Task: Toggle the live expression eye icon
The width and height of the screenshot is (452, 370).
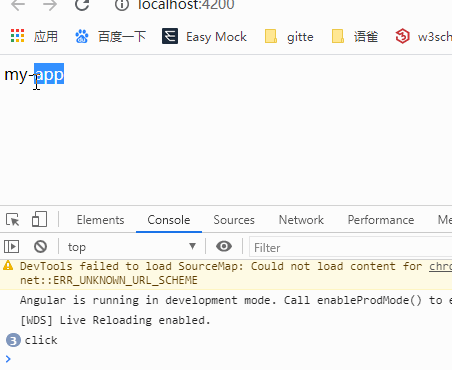Action: (224, 246)
